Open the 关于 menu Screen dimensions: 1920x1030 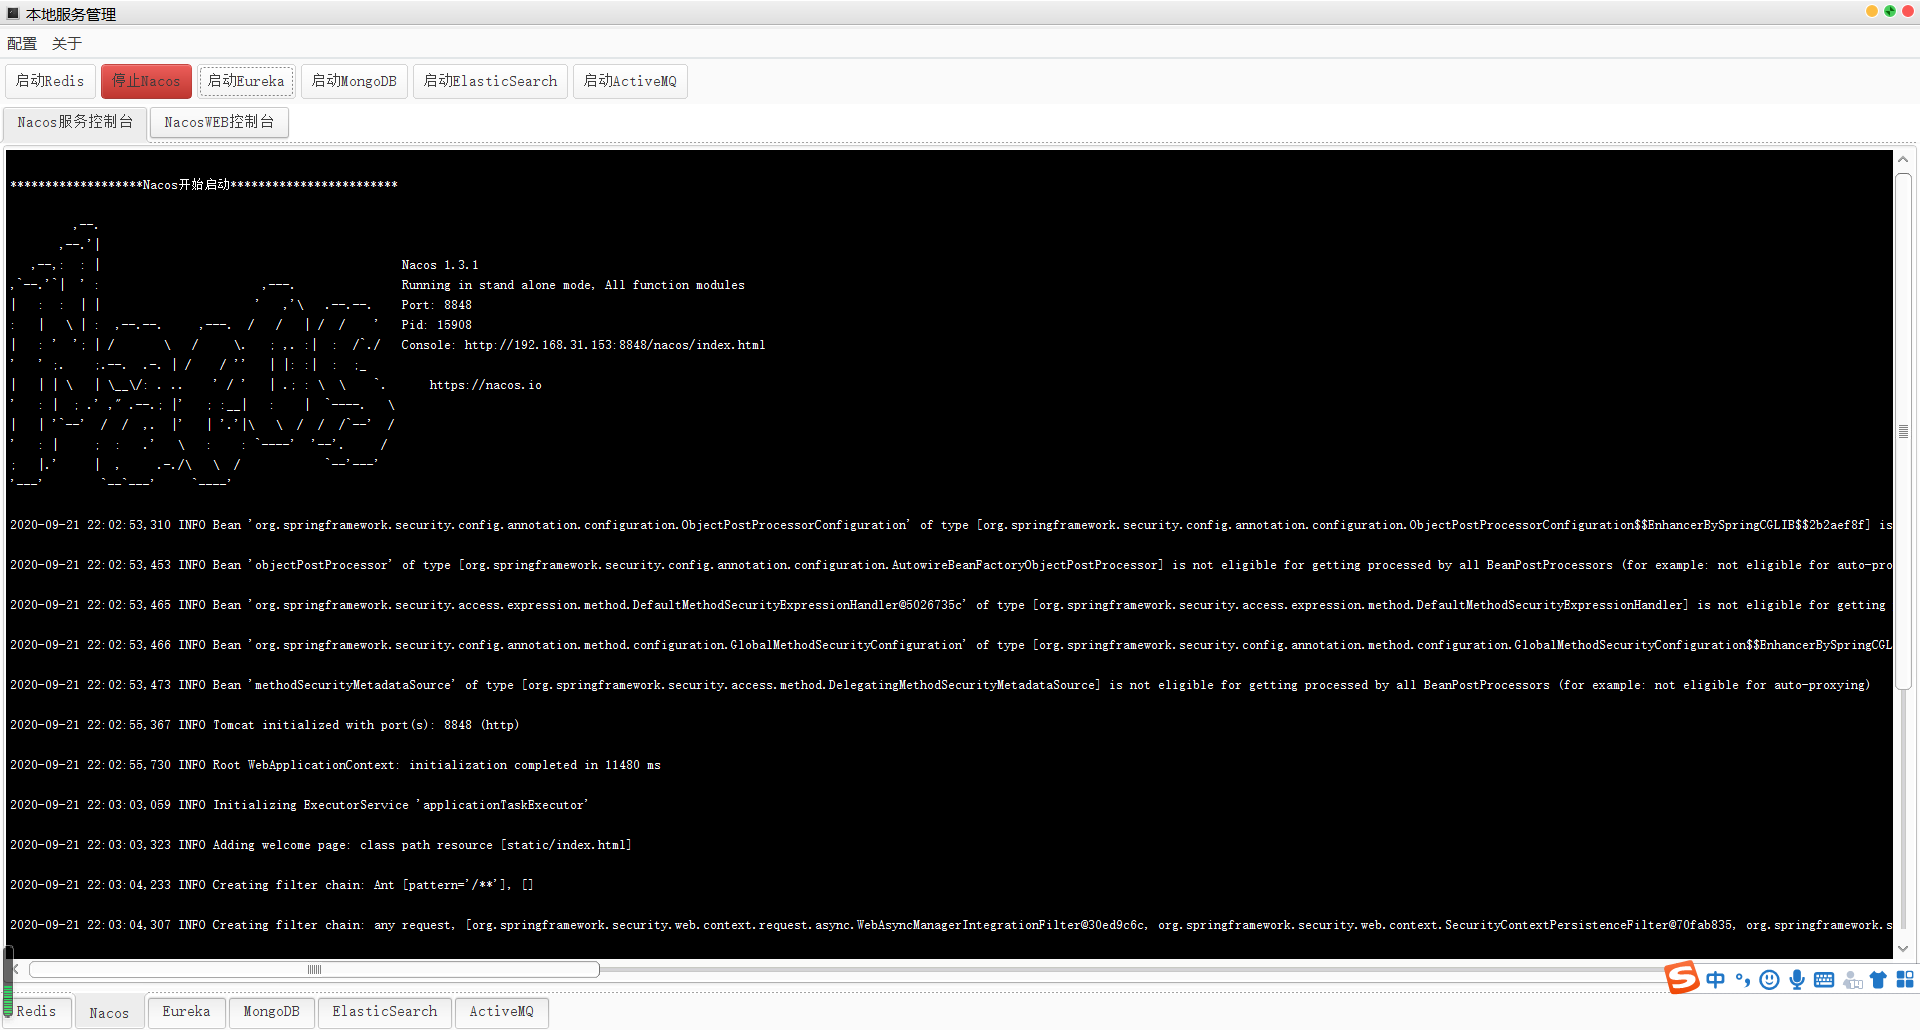click(67, 43)
